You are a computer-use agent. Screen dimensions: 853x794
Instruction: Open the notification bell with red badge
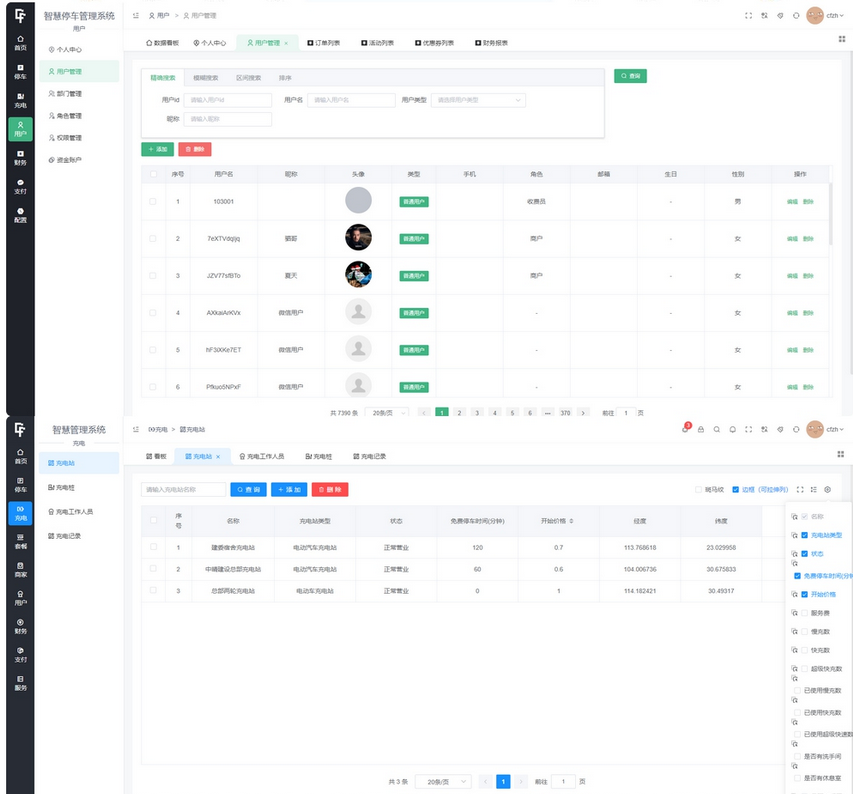pyautogui.click(x=686, y=428)
